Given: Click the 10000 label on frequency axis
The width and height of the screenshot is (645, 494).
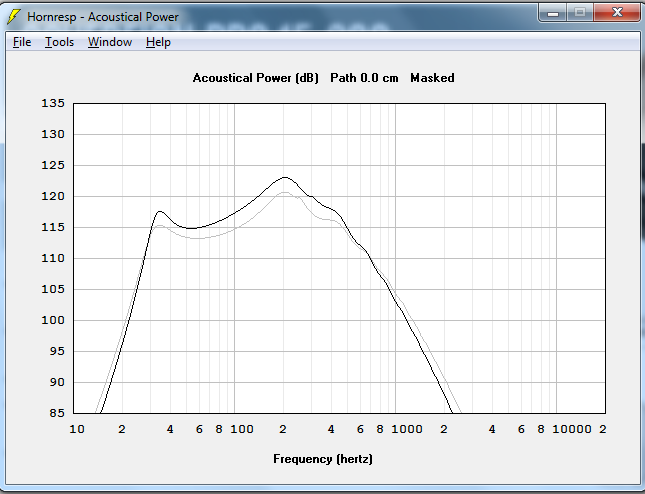Looking at the screenshot, I should 572,429.
